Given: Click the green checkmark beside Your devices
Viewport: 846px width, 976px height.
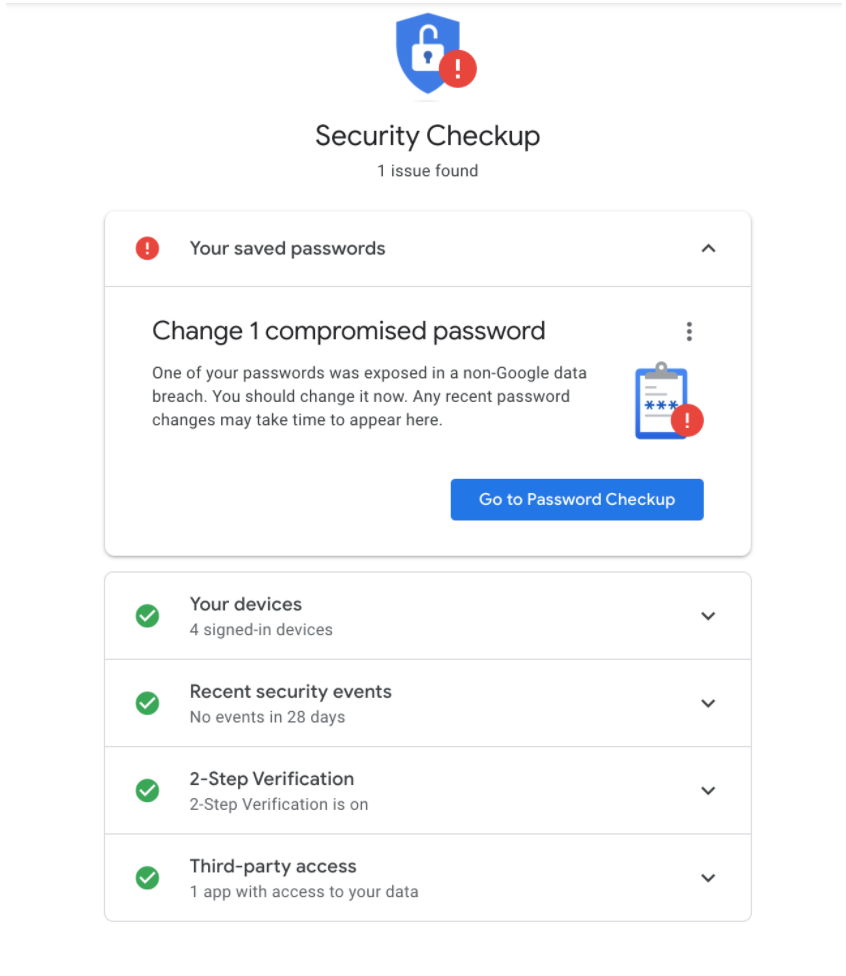Looking at the screenshot, I should point(147,616).
